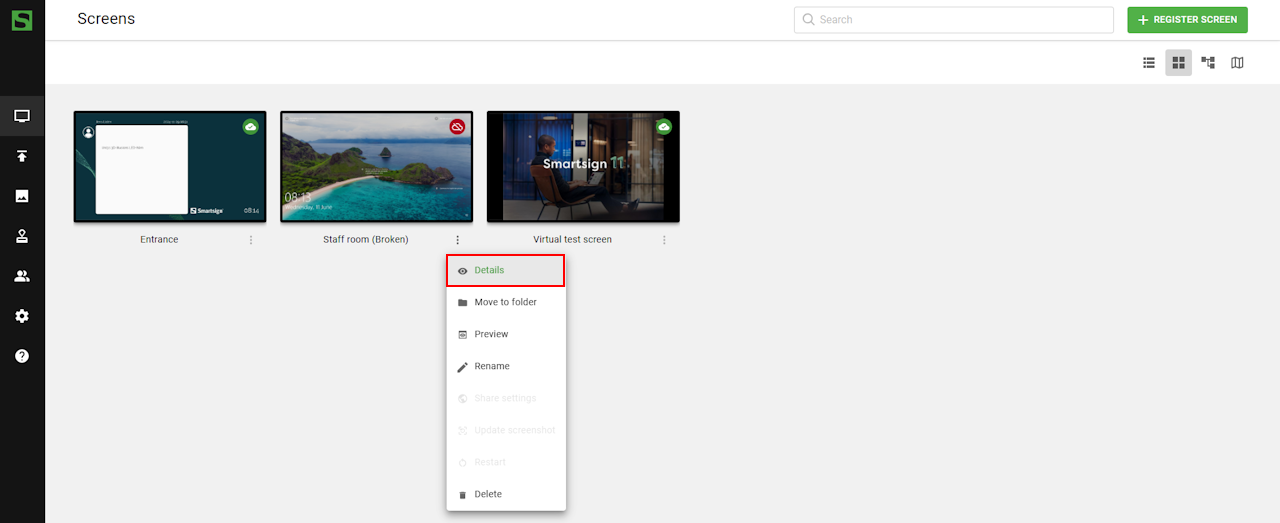Image resolution: width=1280 pixels, height=523 pixels.
Task: Switch to grid thumbnail view
Action: [x=1178, y=63]
